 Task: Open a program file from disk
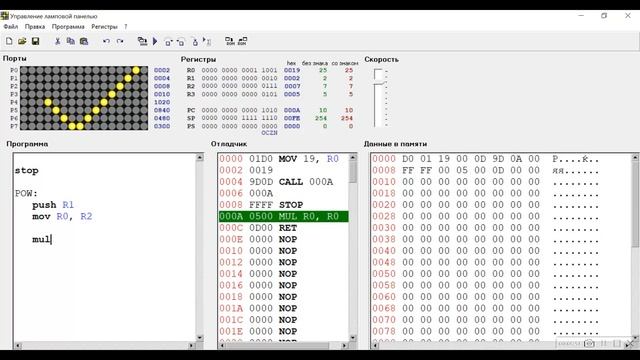22,41
